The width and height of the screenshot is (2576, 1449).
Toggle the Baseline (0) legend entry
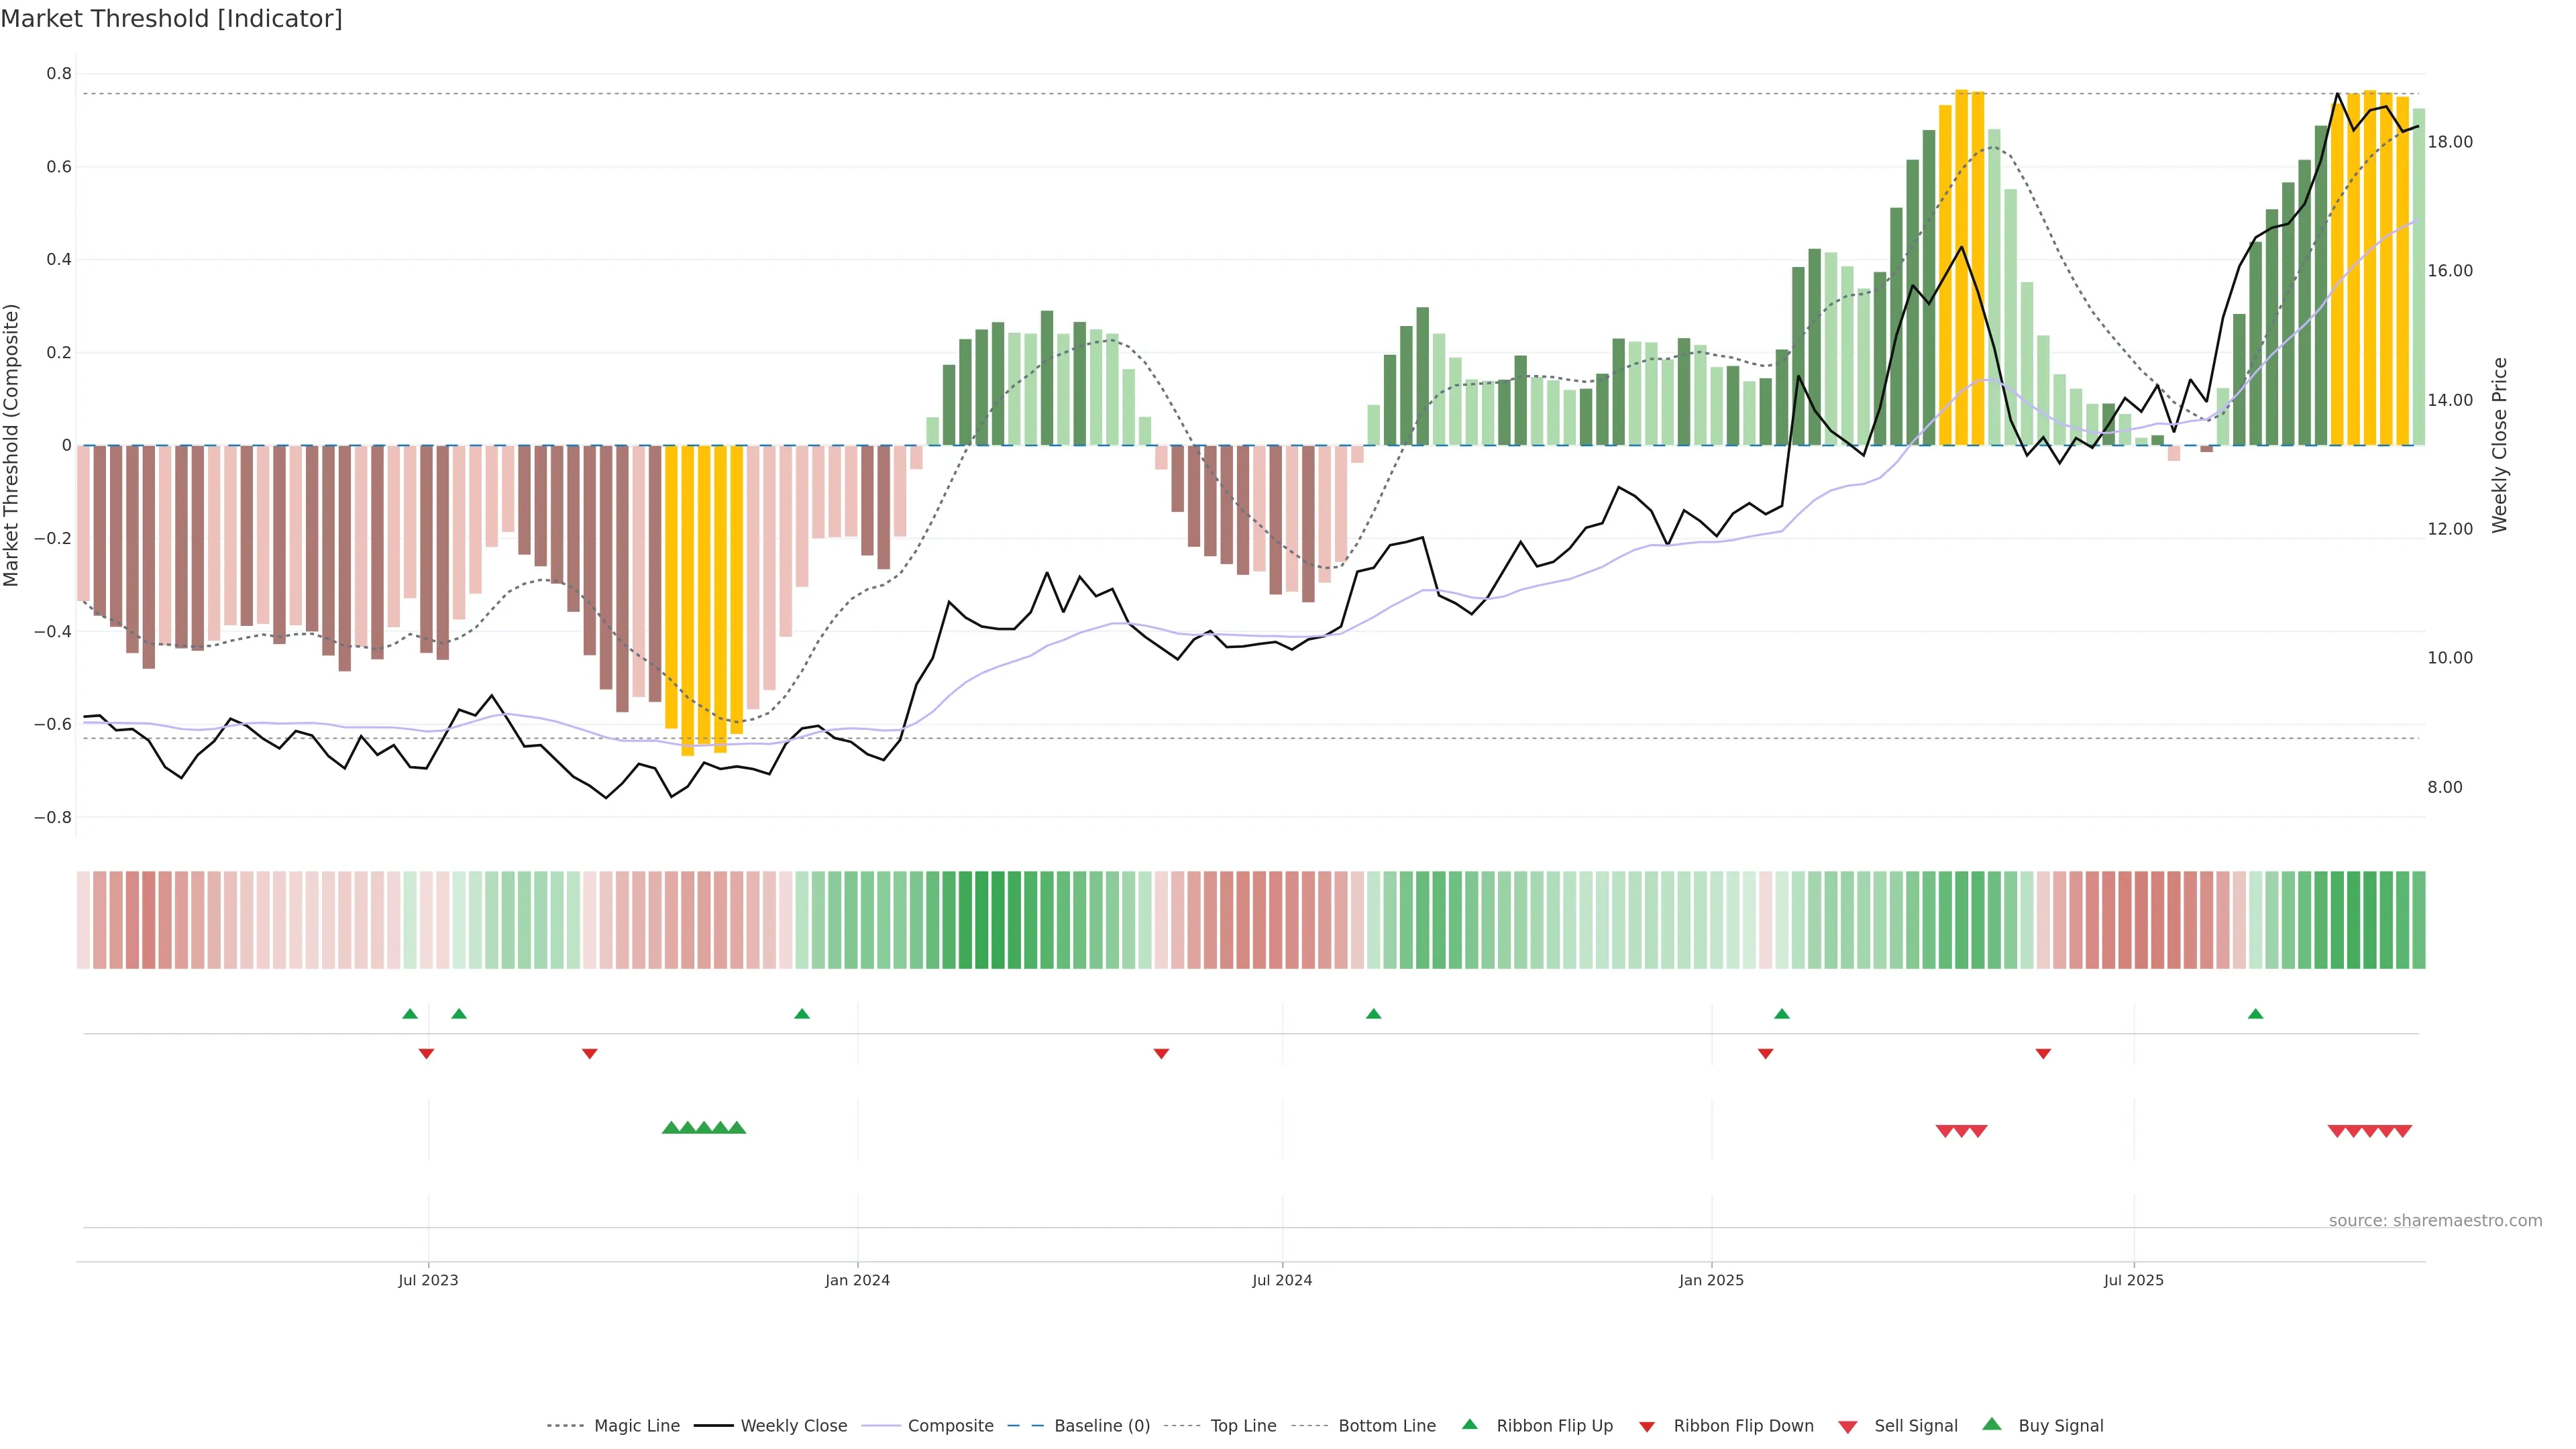[1101, 1425]
